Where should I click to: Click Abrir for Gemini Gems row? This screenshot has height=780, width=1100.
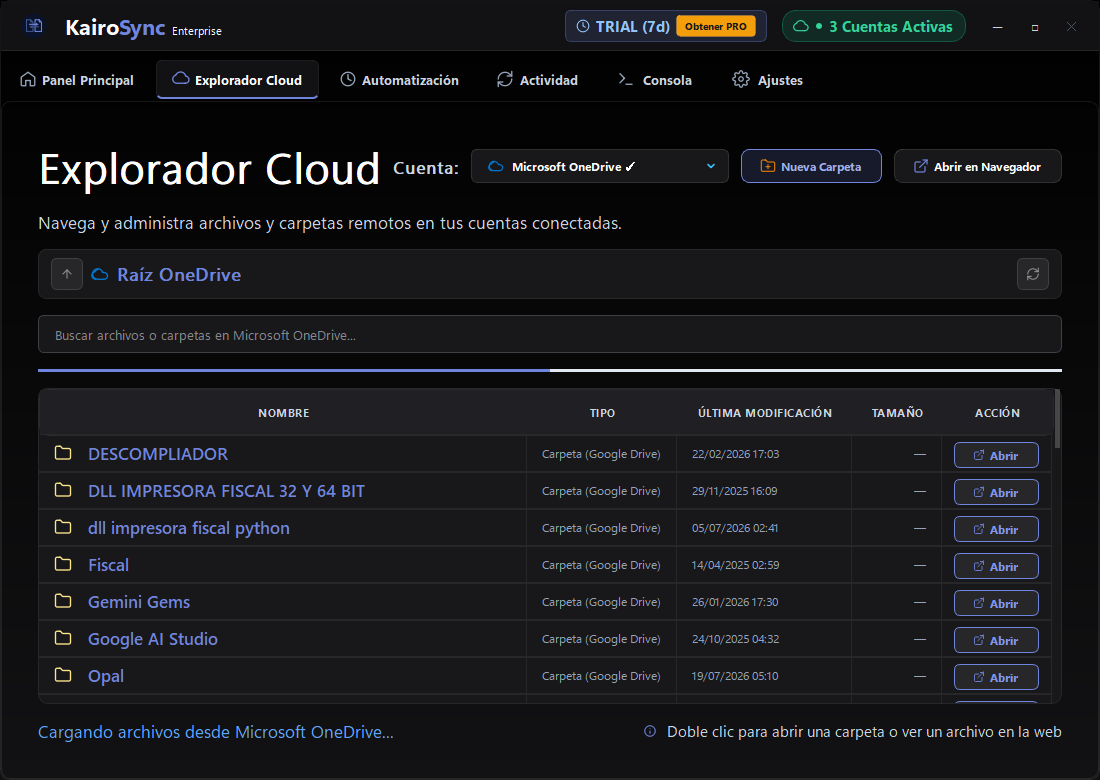point(996,603)
